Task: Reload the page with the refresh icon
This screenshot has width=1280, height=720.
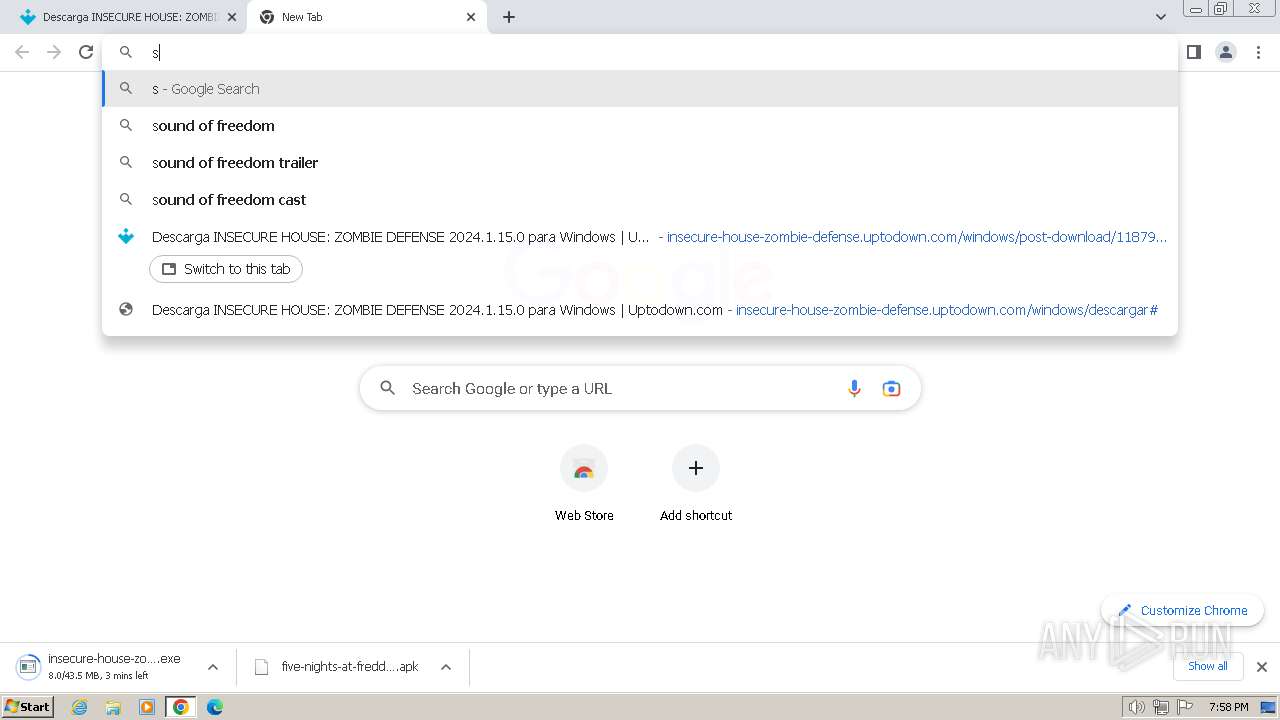Action: (86, 52)
